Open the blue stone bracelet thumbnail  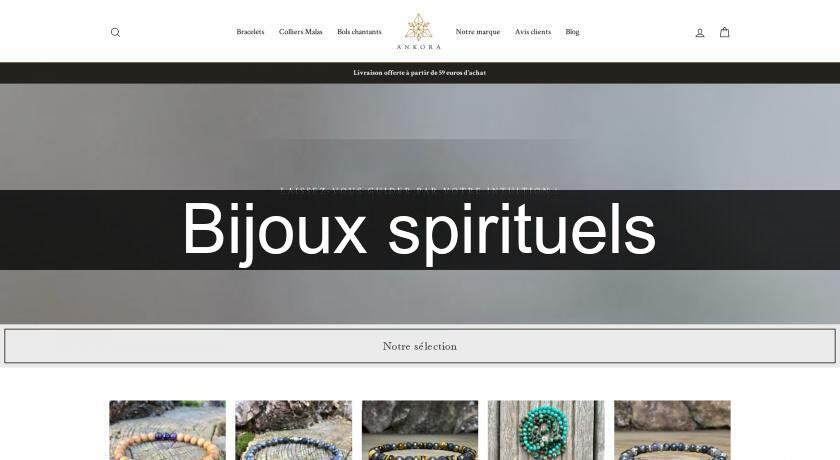(x=294, y=430)
